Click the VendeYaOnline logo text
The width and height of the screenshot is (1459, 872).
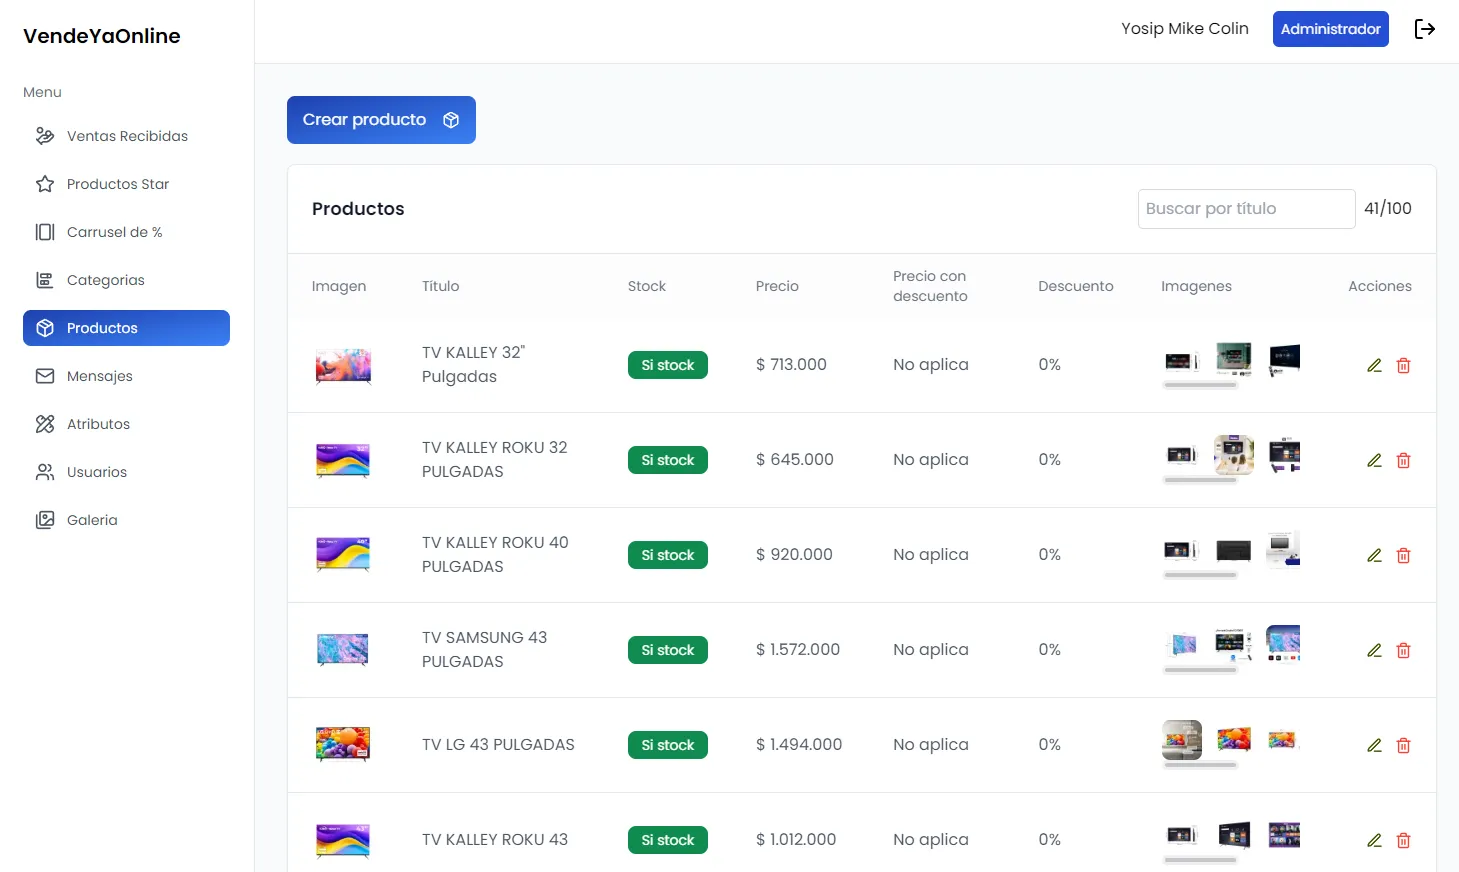click(102, 36)
